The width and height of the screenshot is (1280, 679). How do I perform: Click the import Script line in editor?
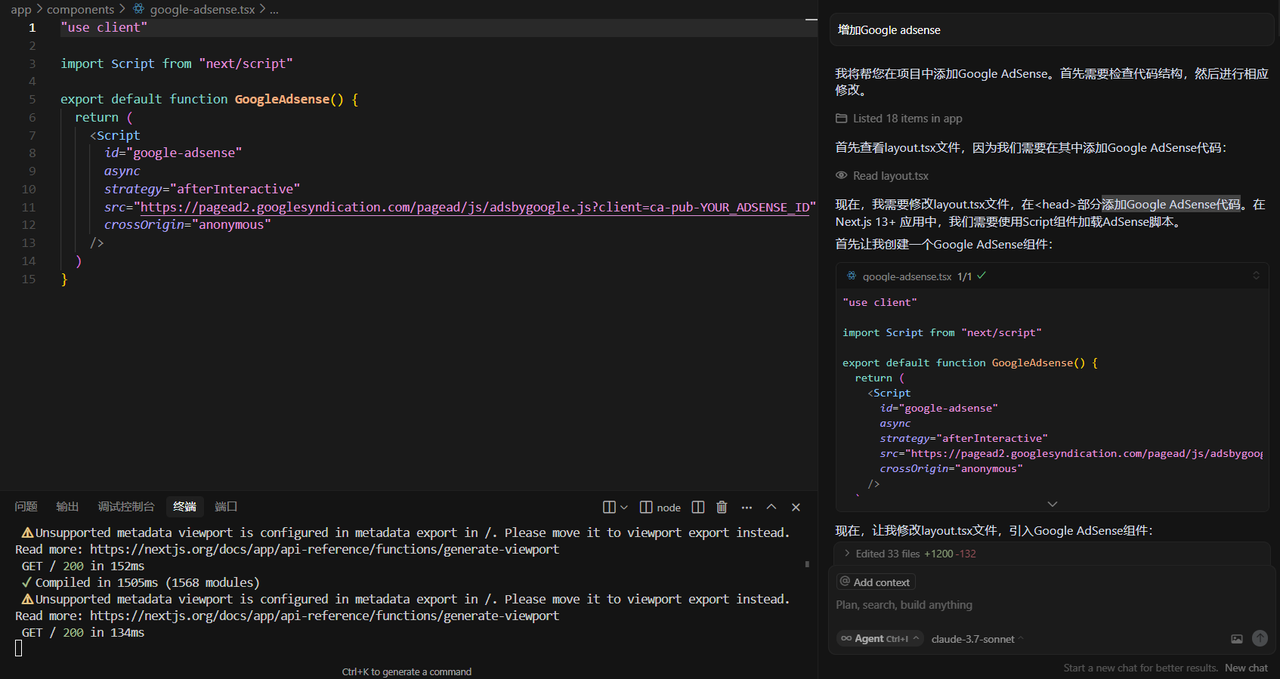[x=177, y=63]
